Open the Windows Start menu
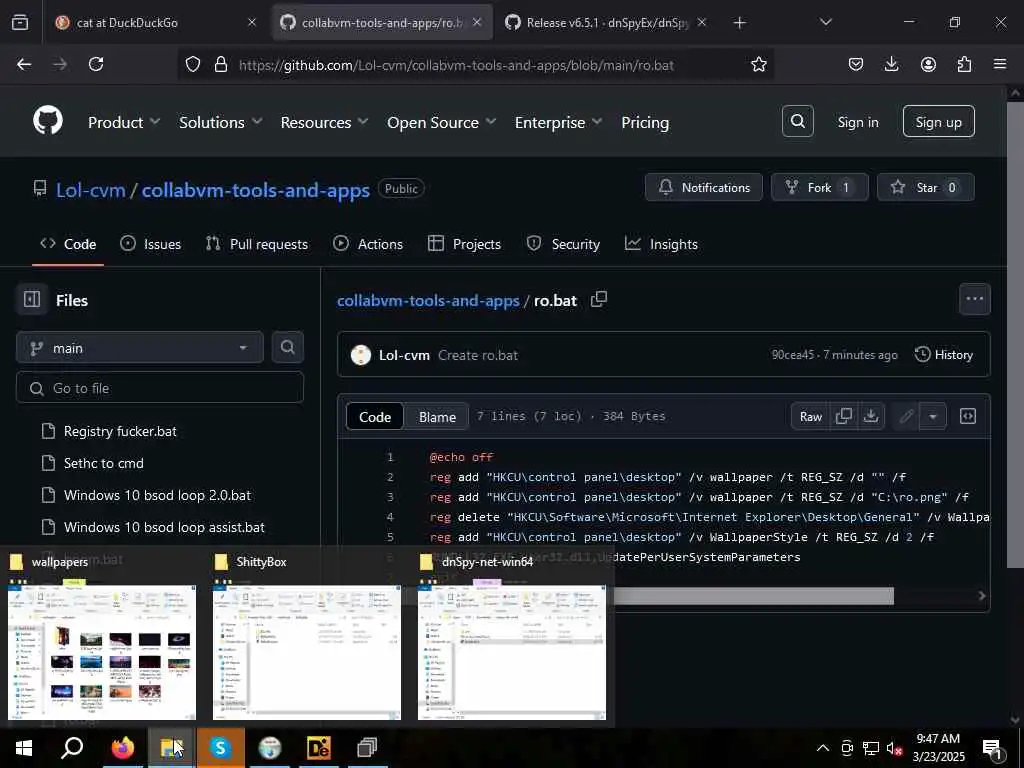 24,748
